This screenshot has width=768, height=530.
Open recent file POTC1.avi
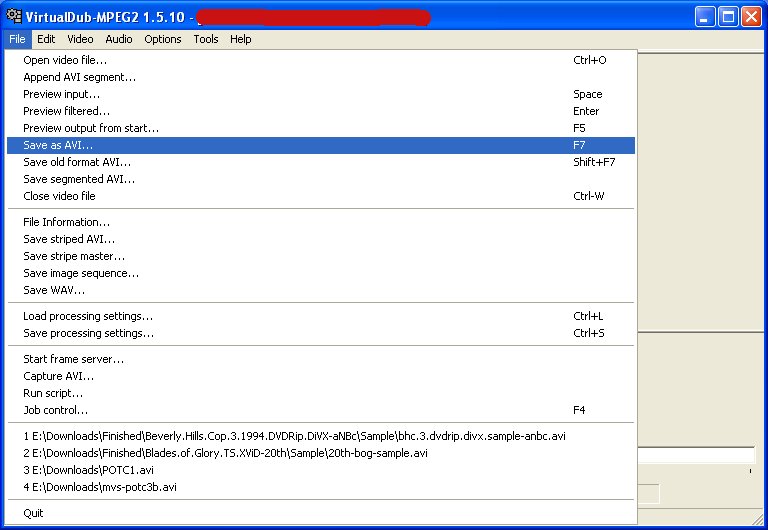click(321, 470)
